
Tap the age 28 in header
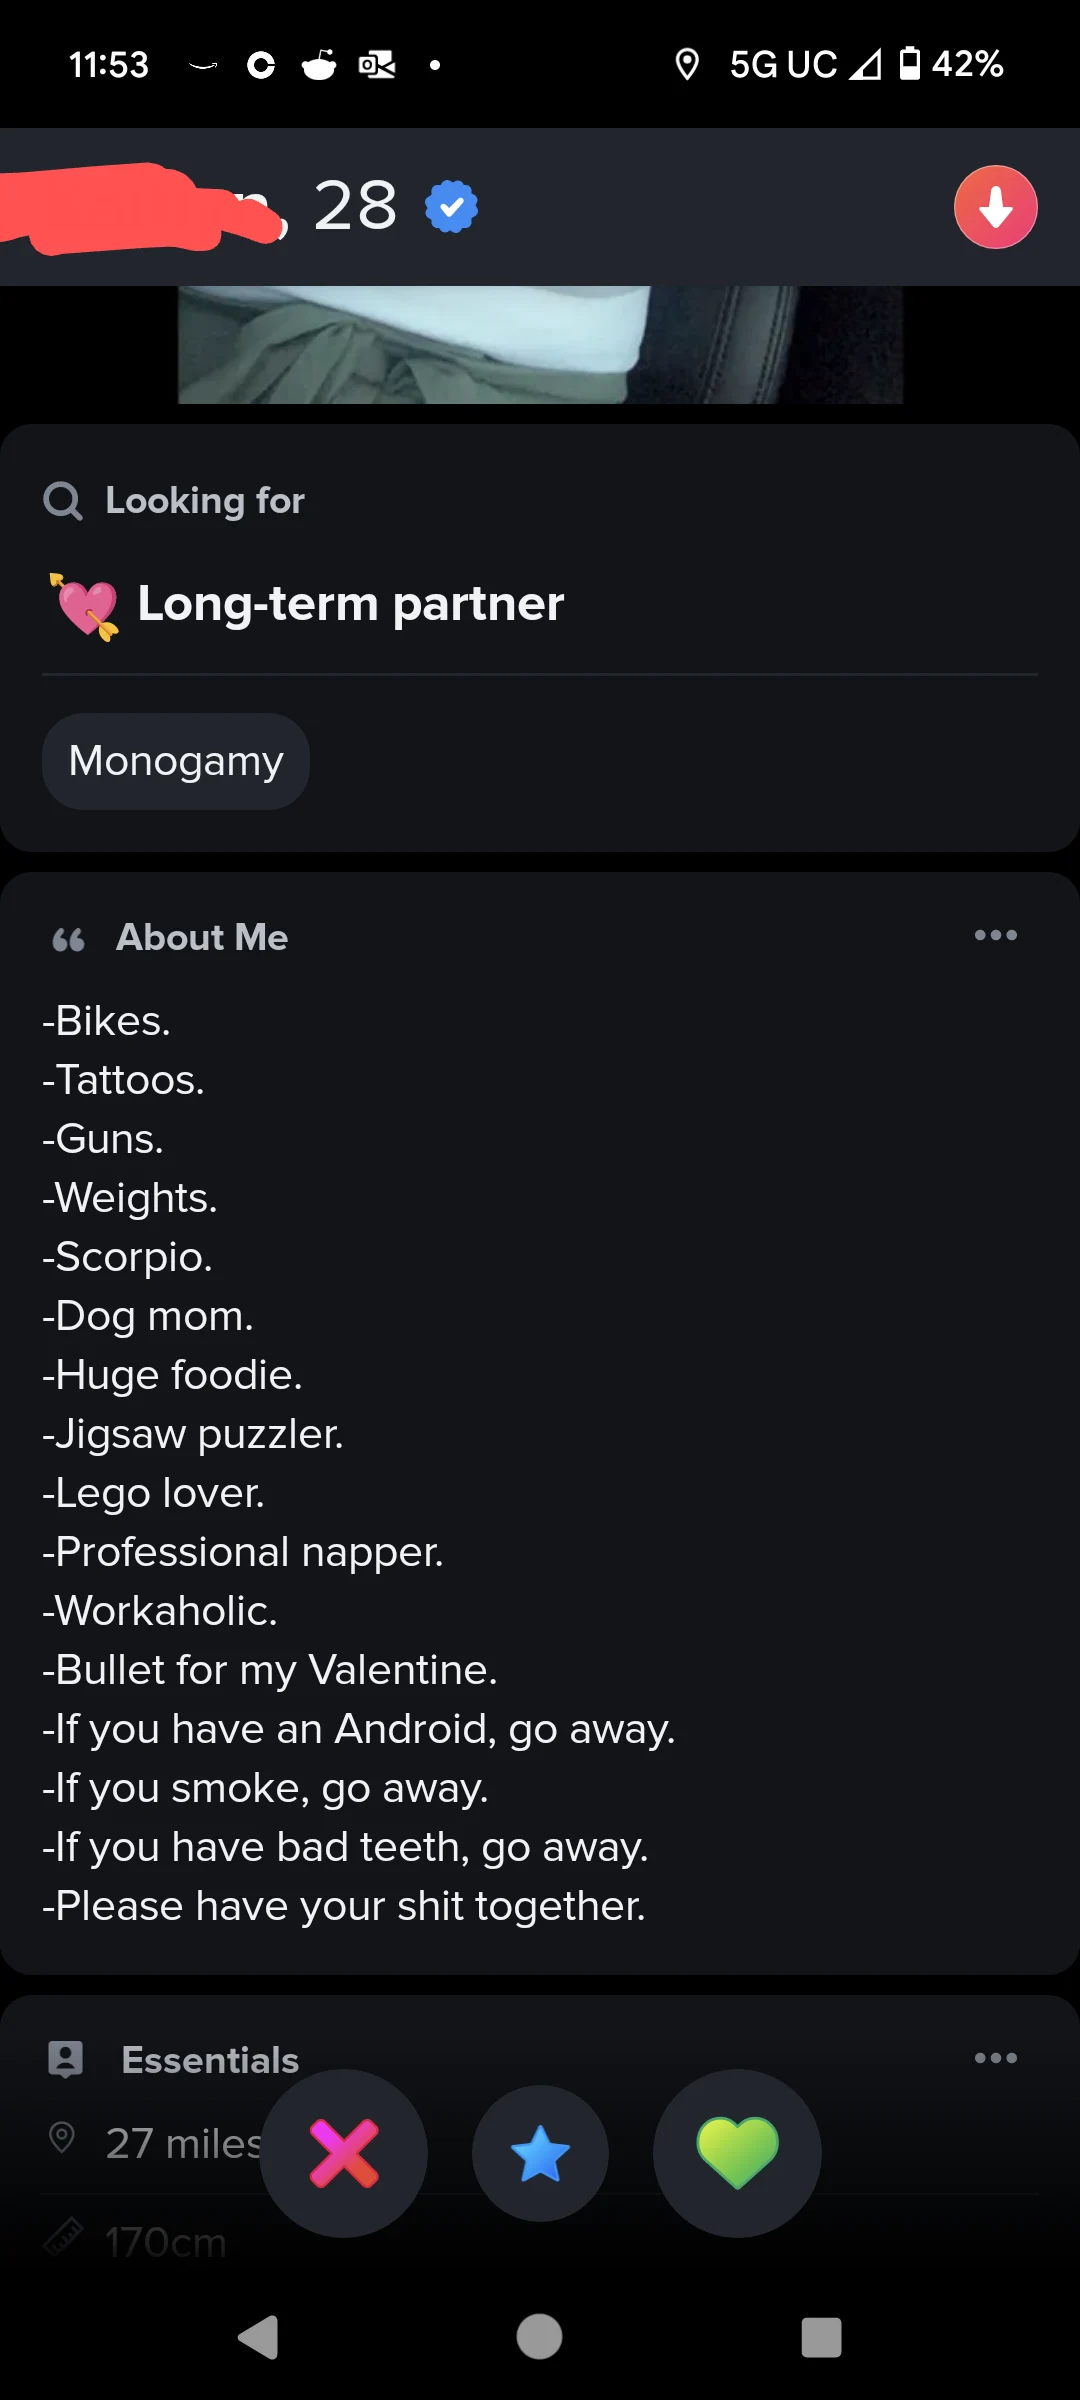pyautogui.click(x=355, y=207)
